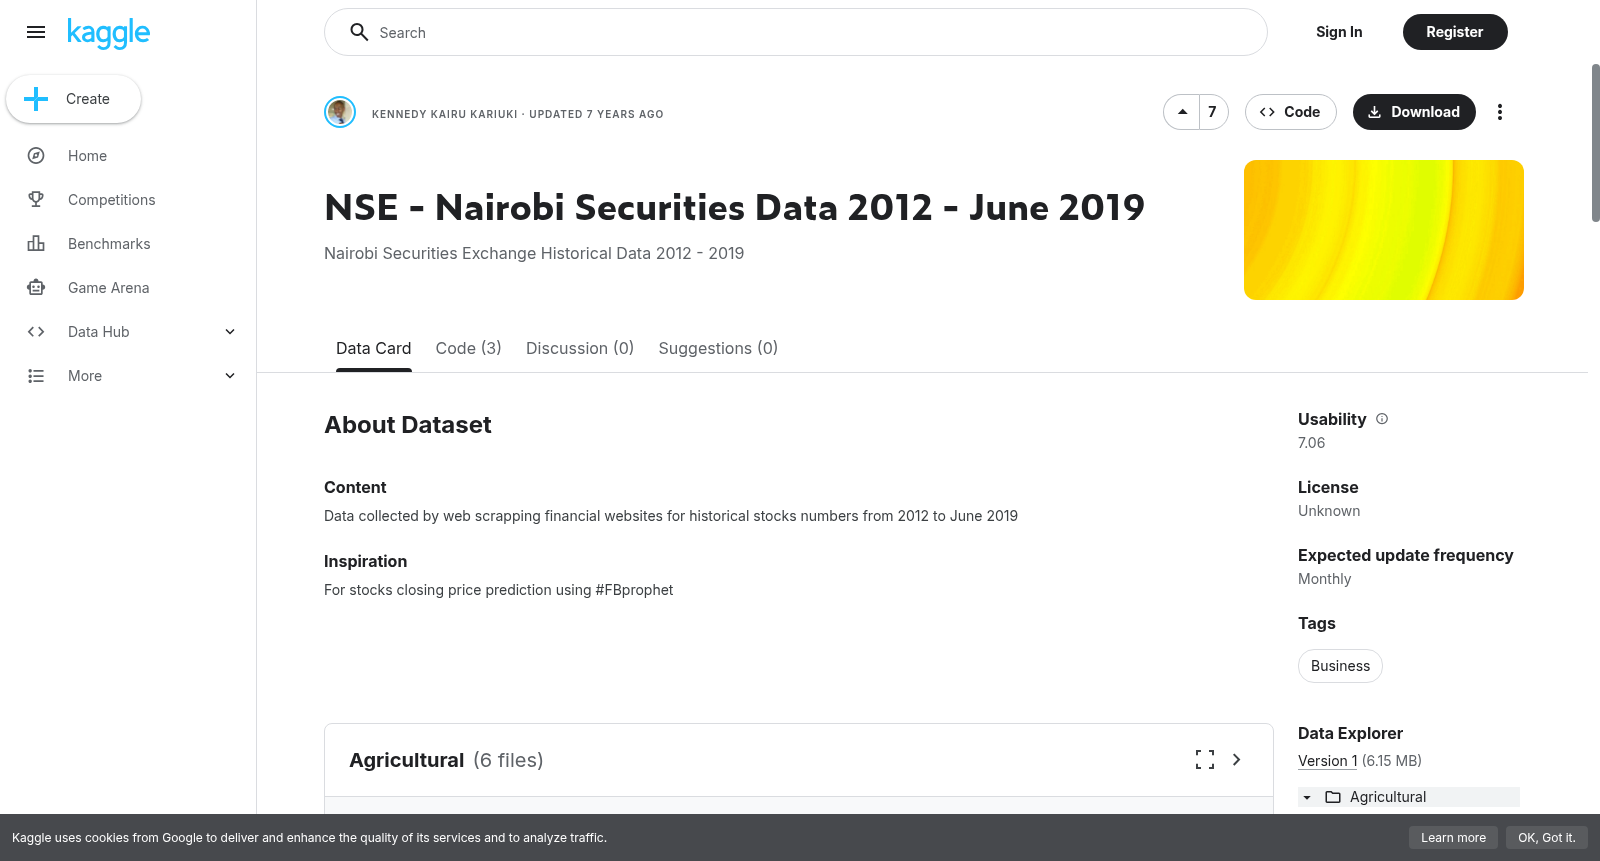The width and height of the screenshot is (1600, 861).
Task: Click the next chevron in the Agricultural panel
Action: pos(1237,760)
